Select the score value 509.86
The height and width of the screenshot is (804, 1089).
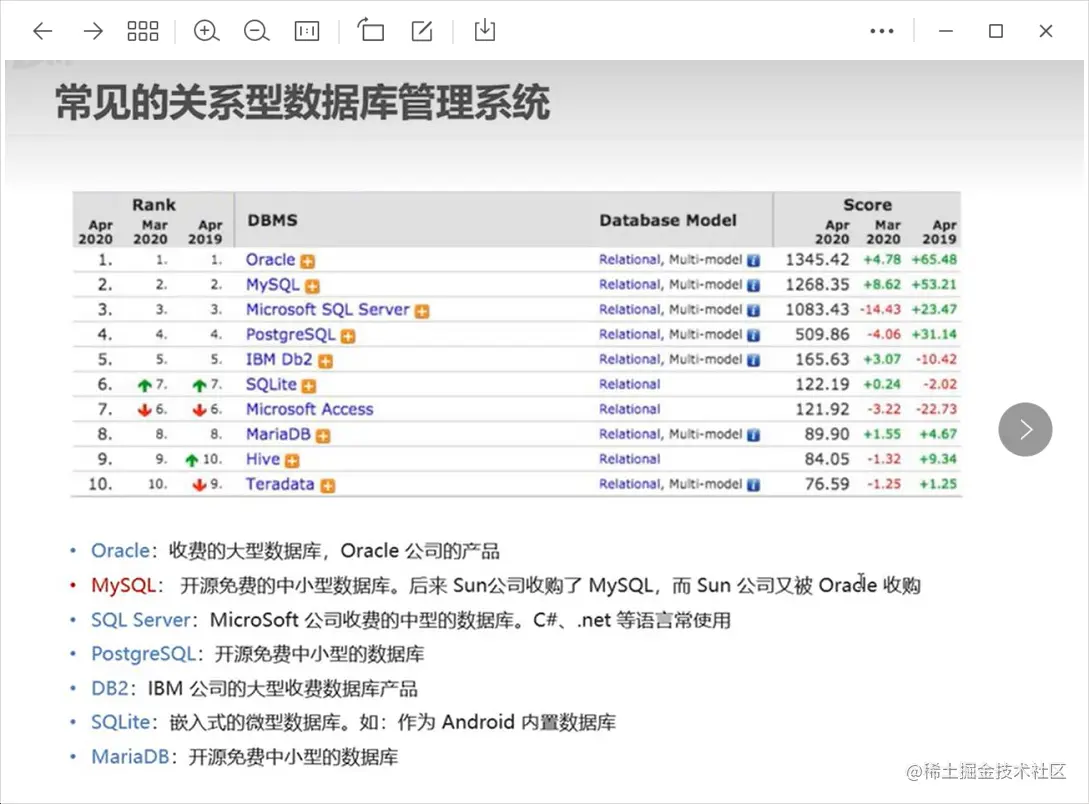(822, 335)
